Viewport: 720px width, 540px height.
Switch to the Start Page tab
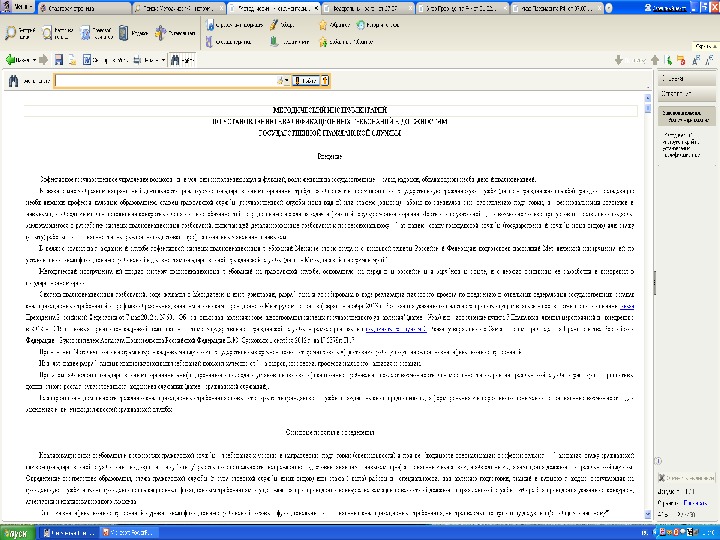tap(84, 8)
